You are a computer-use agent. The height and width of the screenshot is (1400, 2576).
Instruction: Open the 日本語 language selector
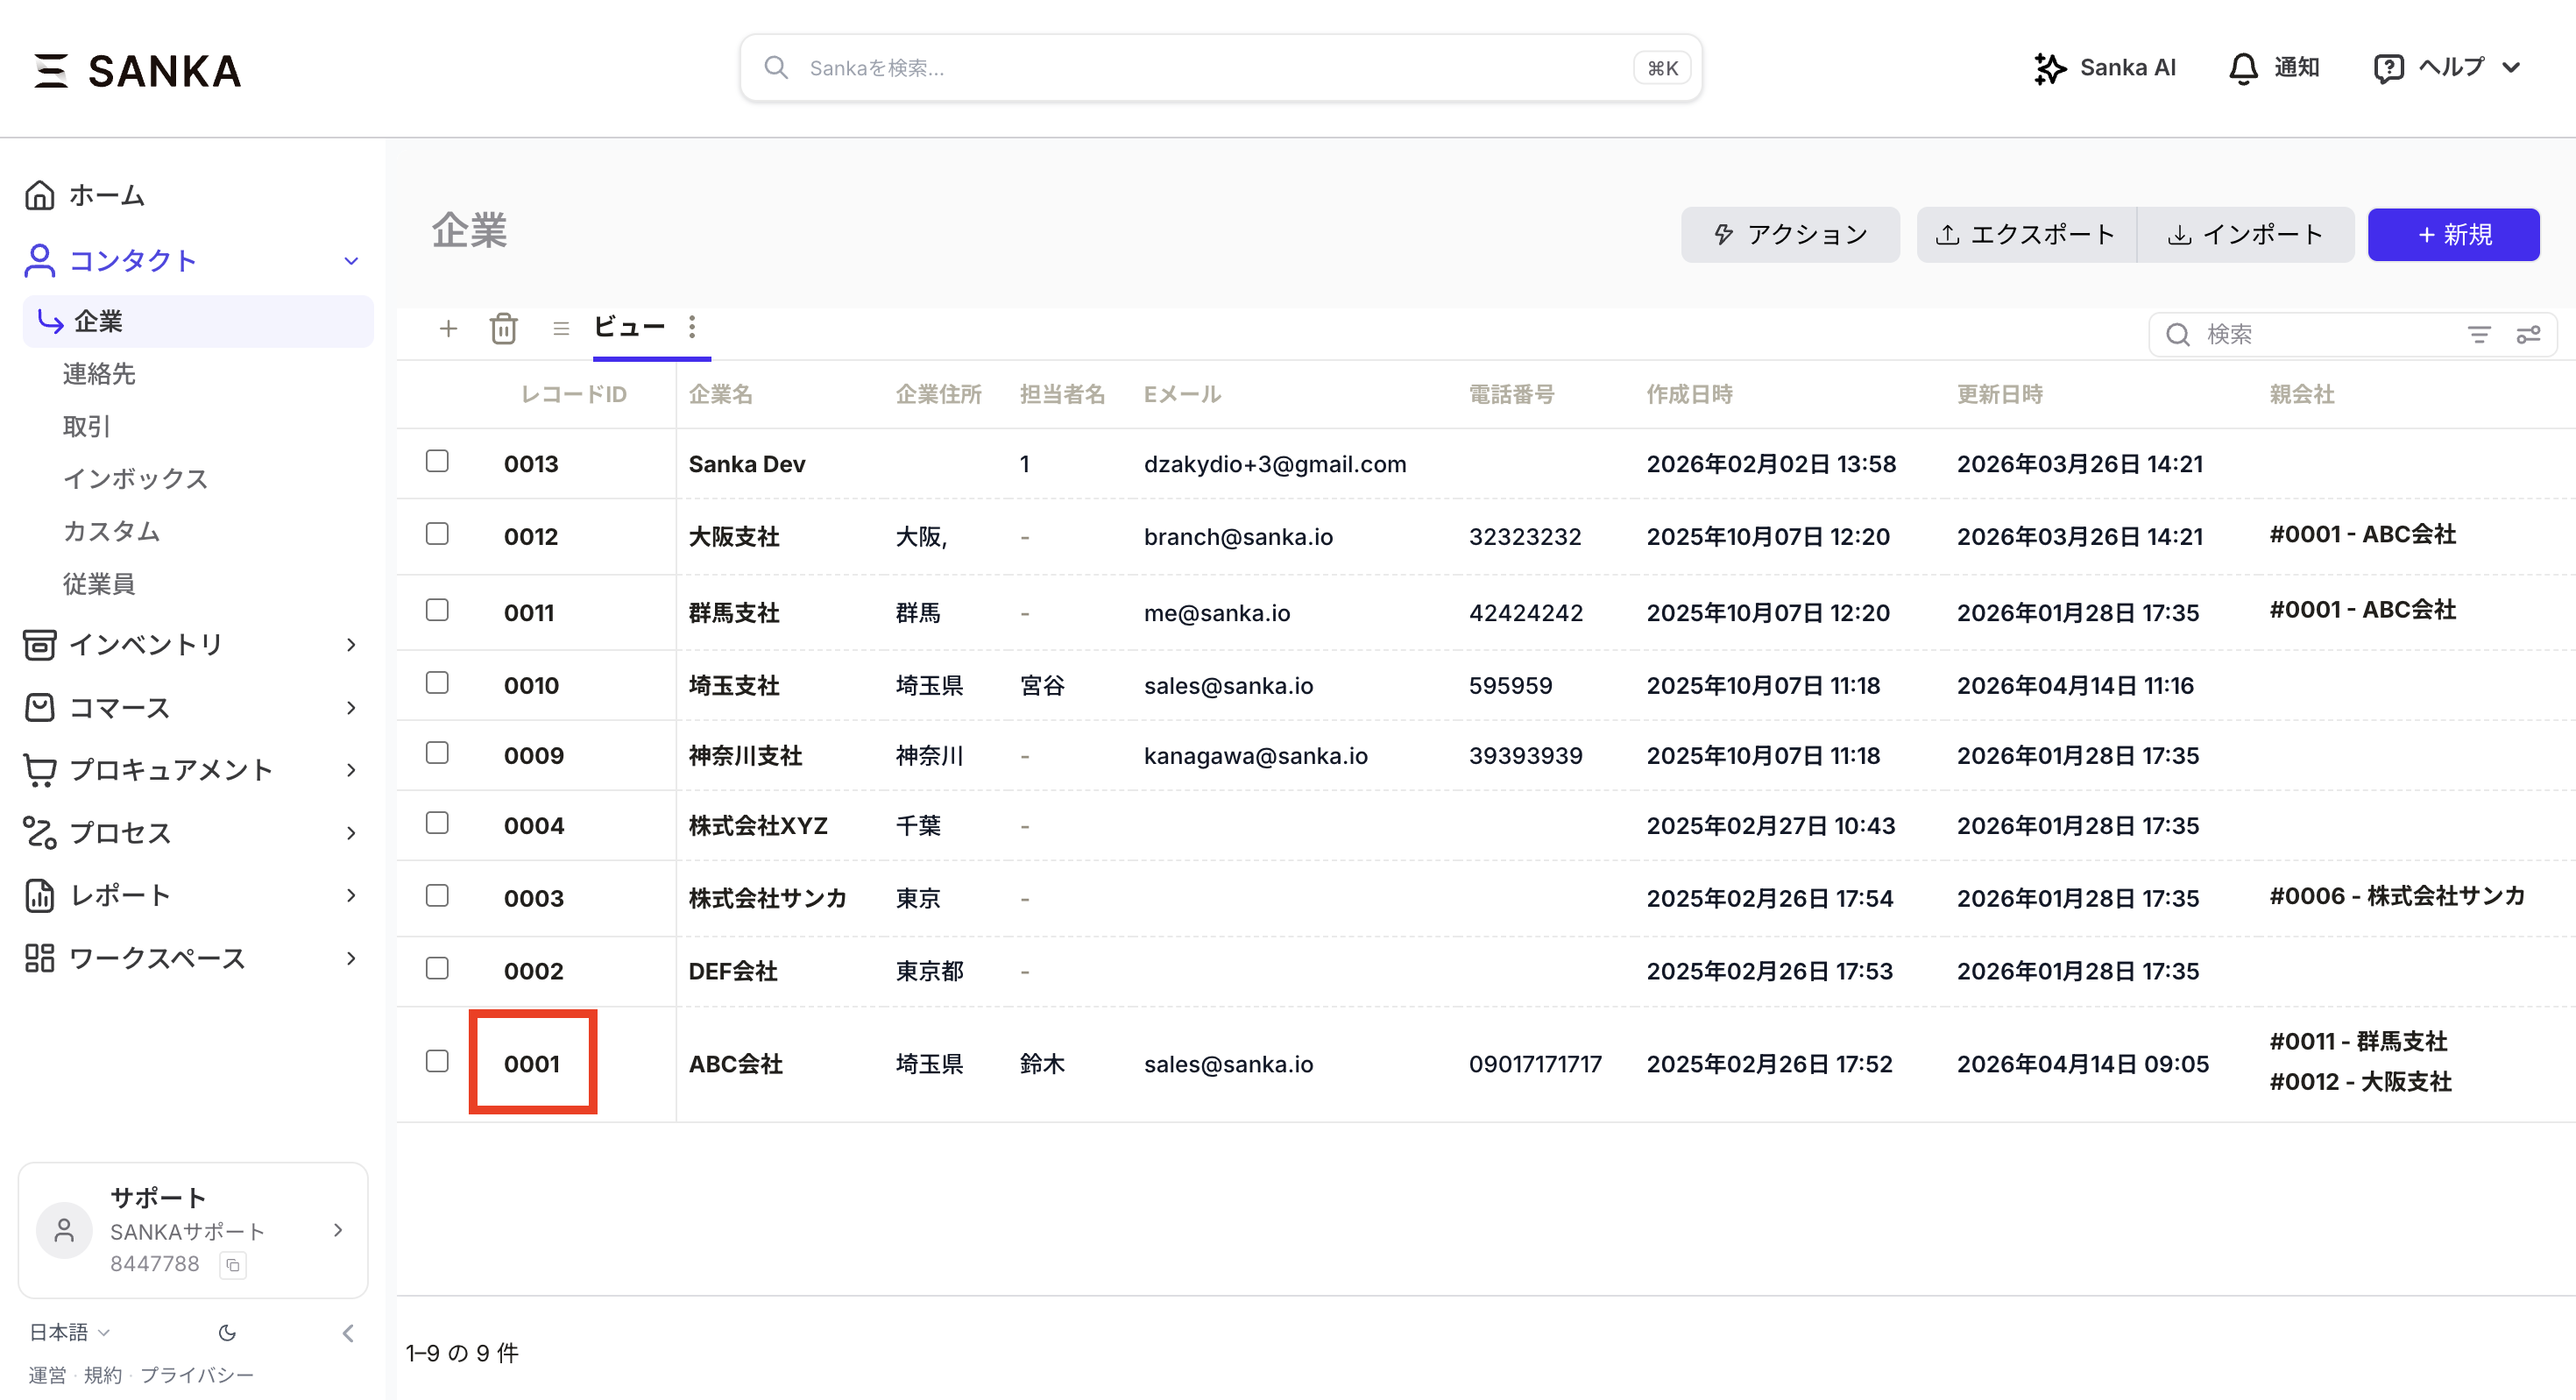coord(68,1332)
